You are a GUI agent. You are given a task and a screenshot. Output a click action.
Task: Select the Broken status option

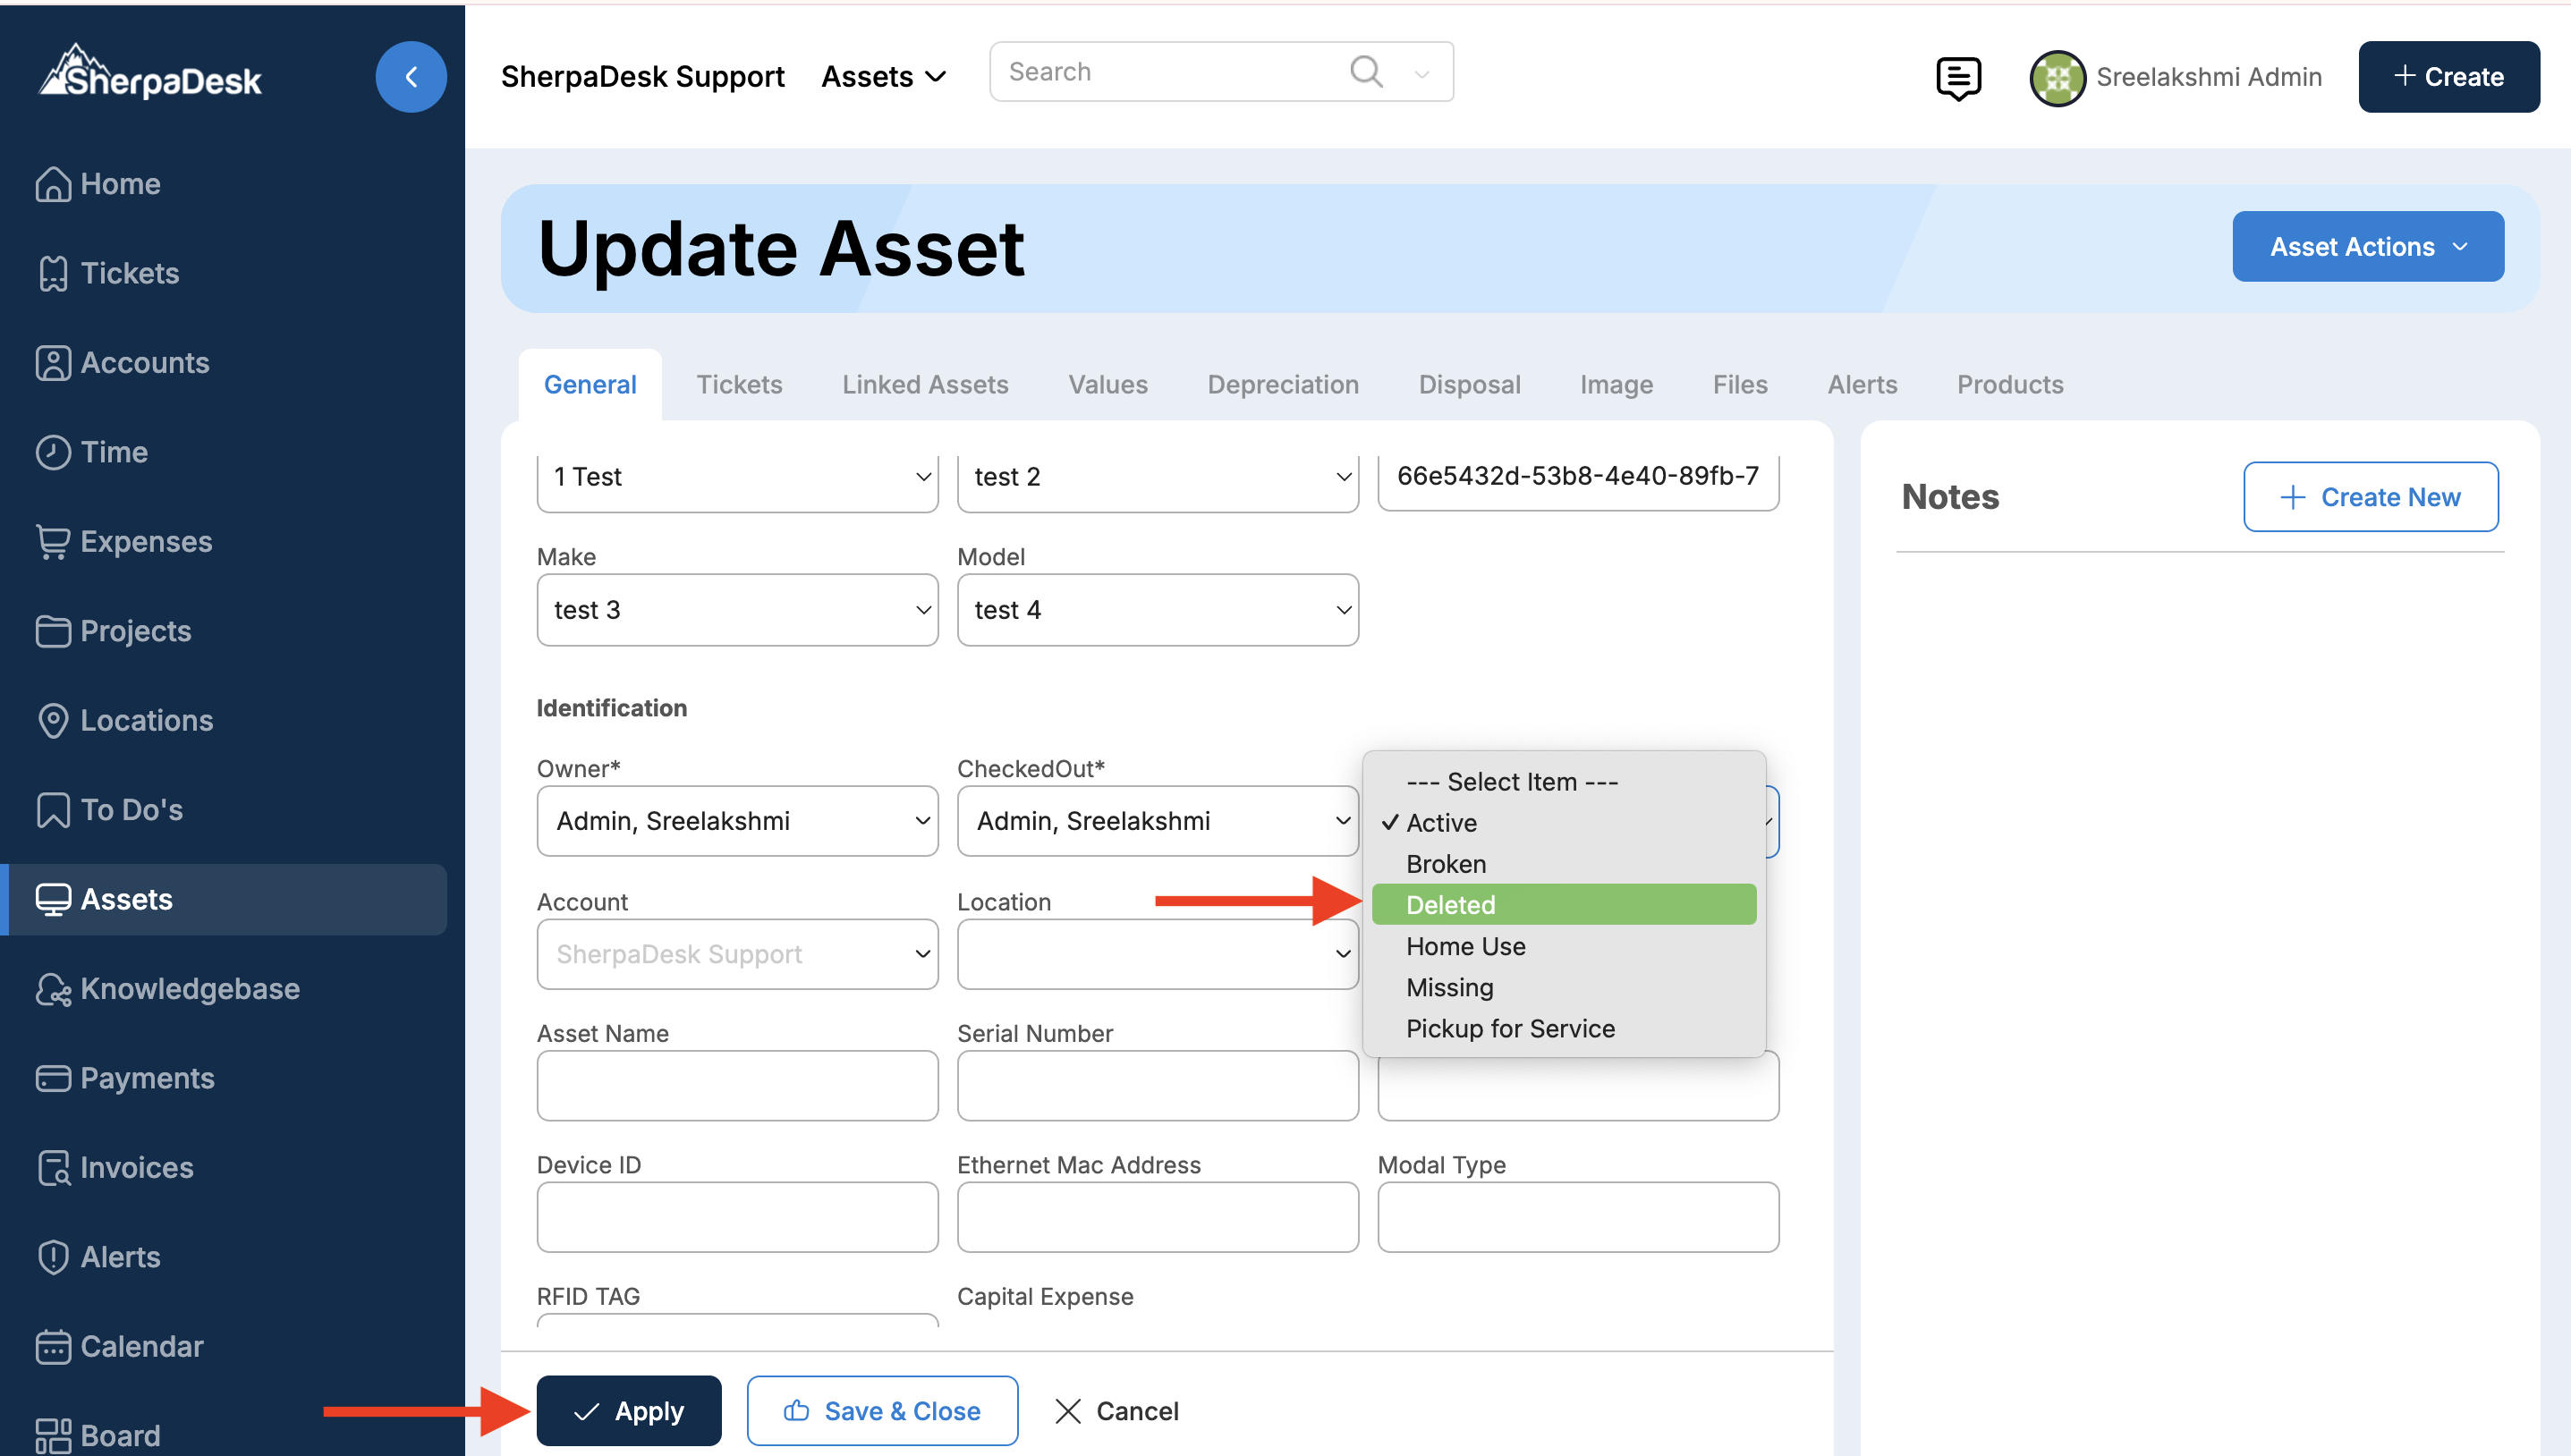(x=1446, y=864)
